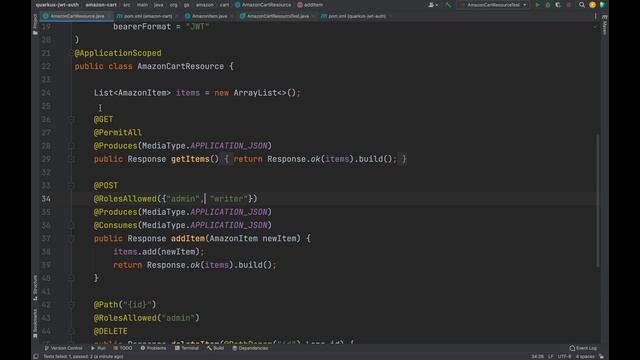Open Search Everywhere magnifier
The image size is (640, 360).
coord(582,5)
